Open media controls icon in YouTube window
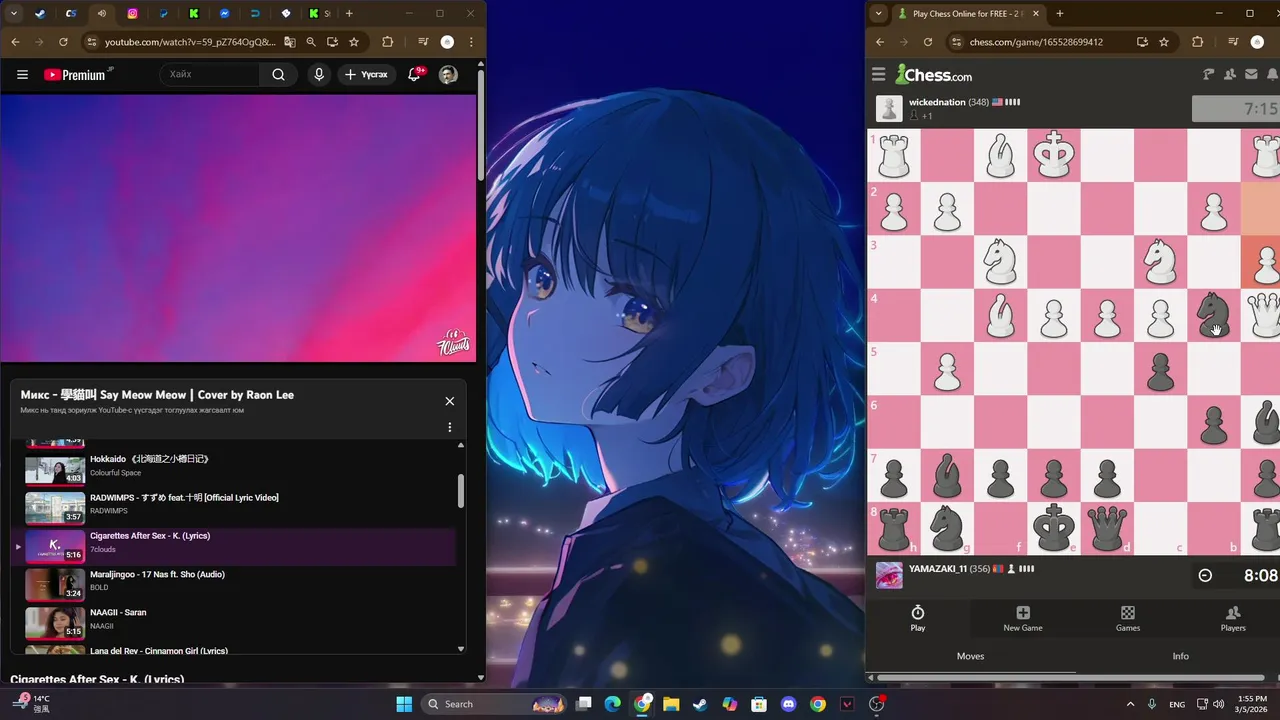The height and width of the screenshot is (720, 1280). [x=423, y=42]
